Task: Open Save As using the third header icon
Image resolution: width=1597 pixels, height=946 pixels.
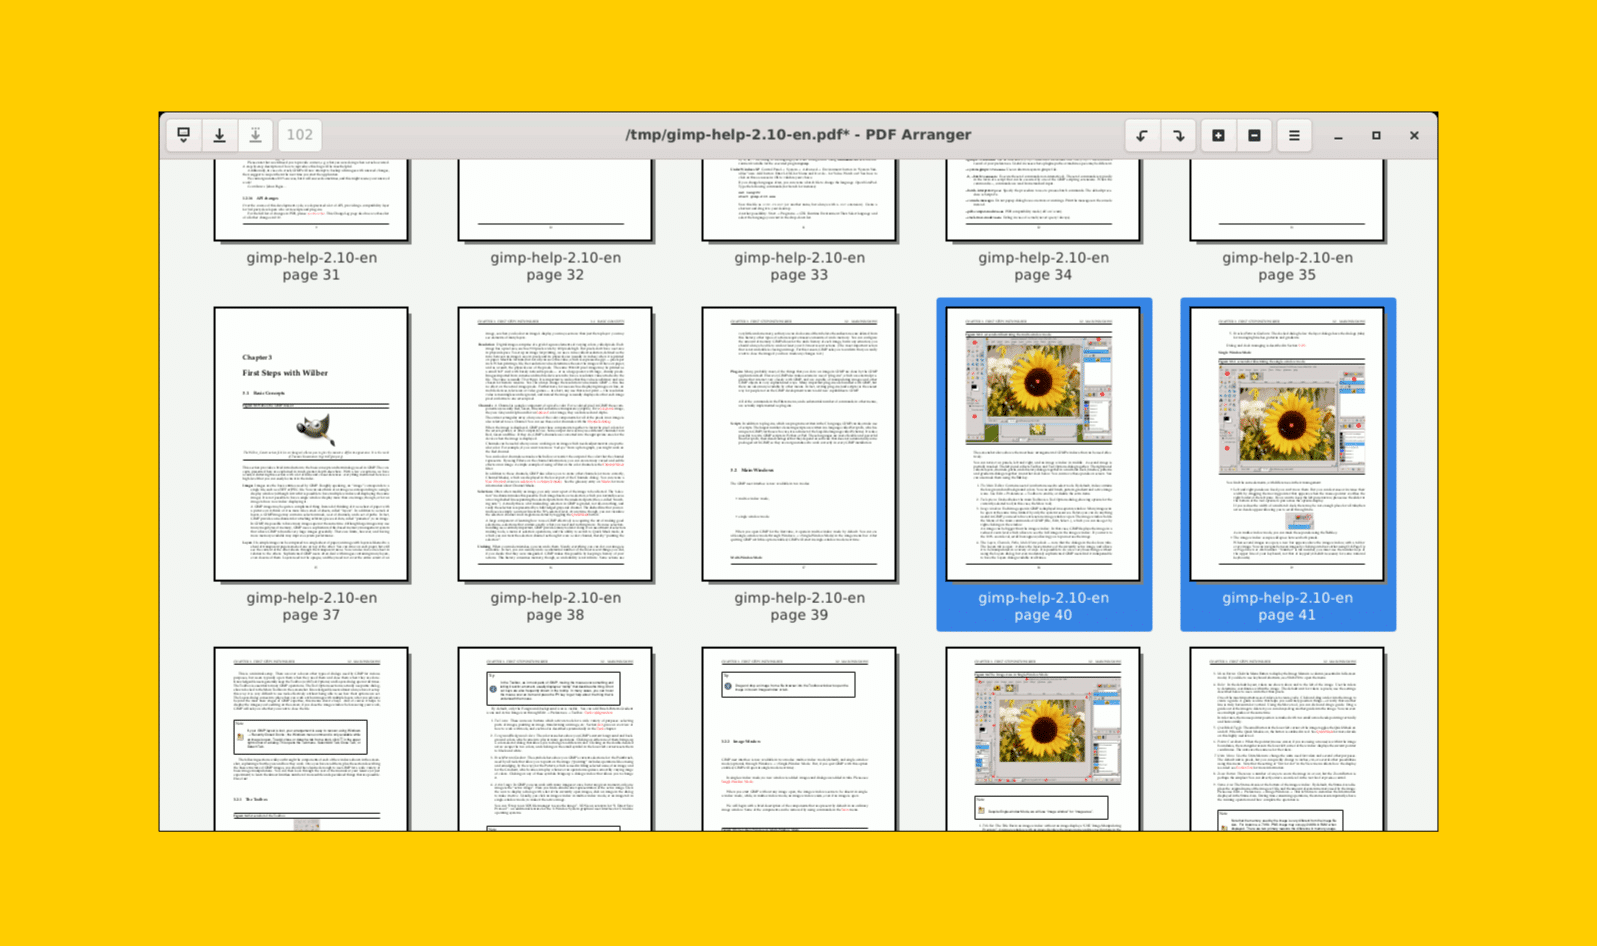Action: pyautogui.click(x=256, y=135)
